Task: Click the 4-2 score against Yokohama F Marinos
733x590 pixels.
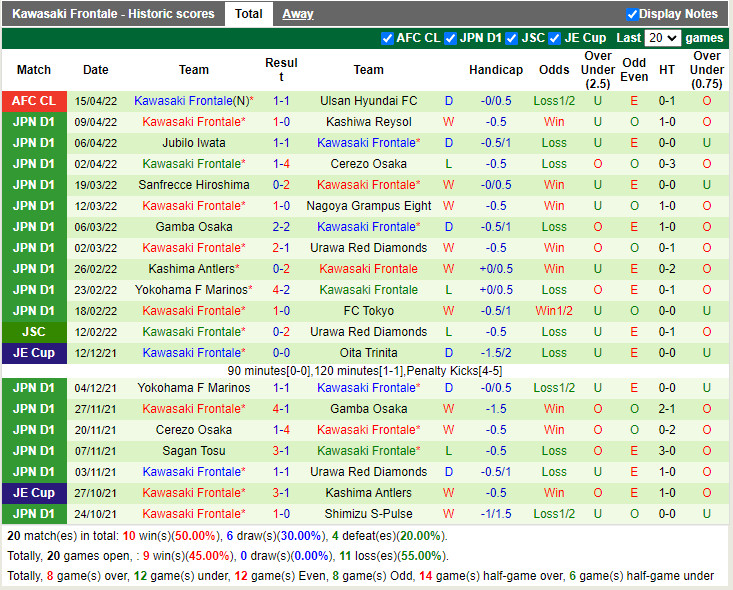Action: click(x=281, y=290)
